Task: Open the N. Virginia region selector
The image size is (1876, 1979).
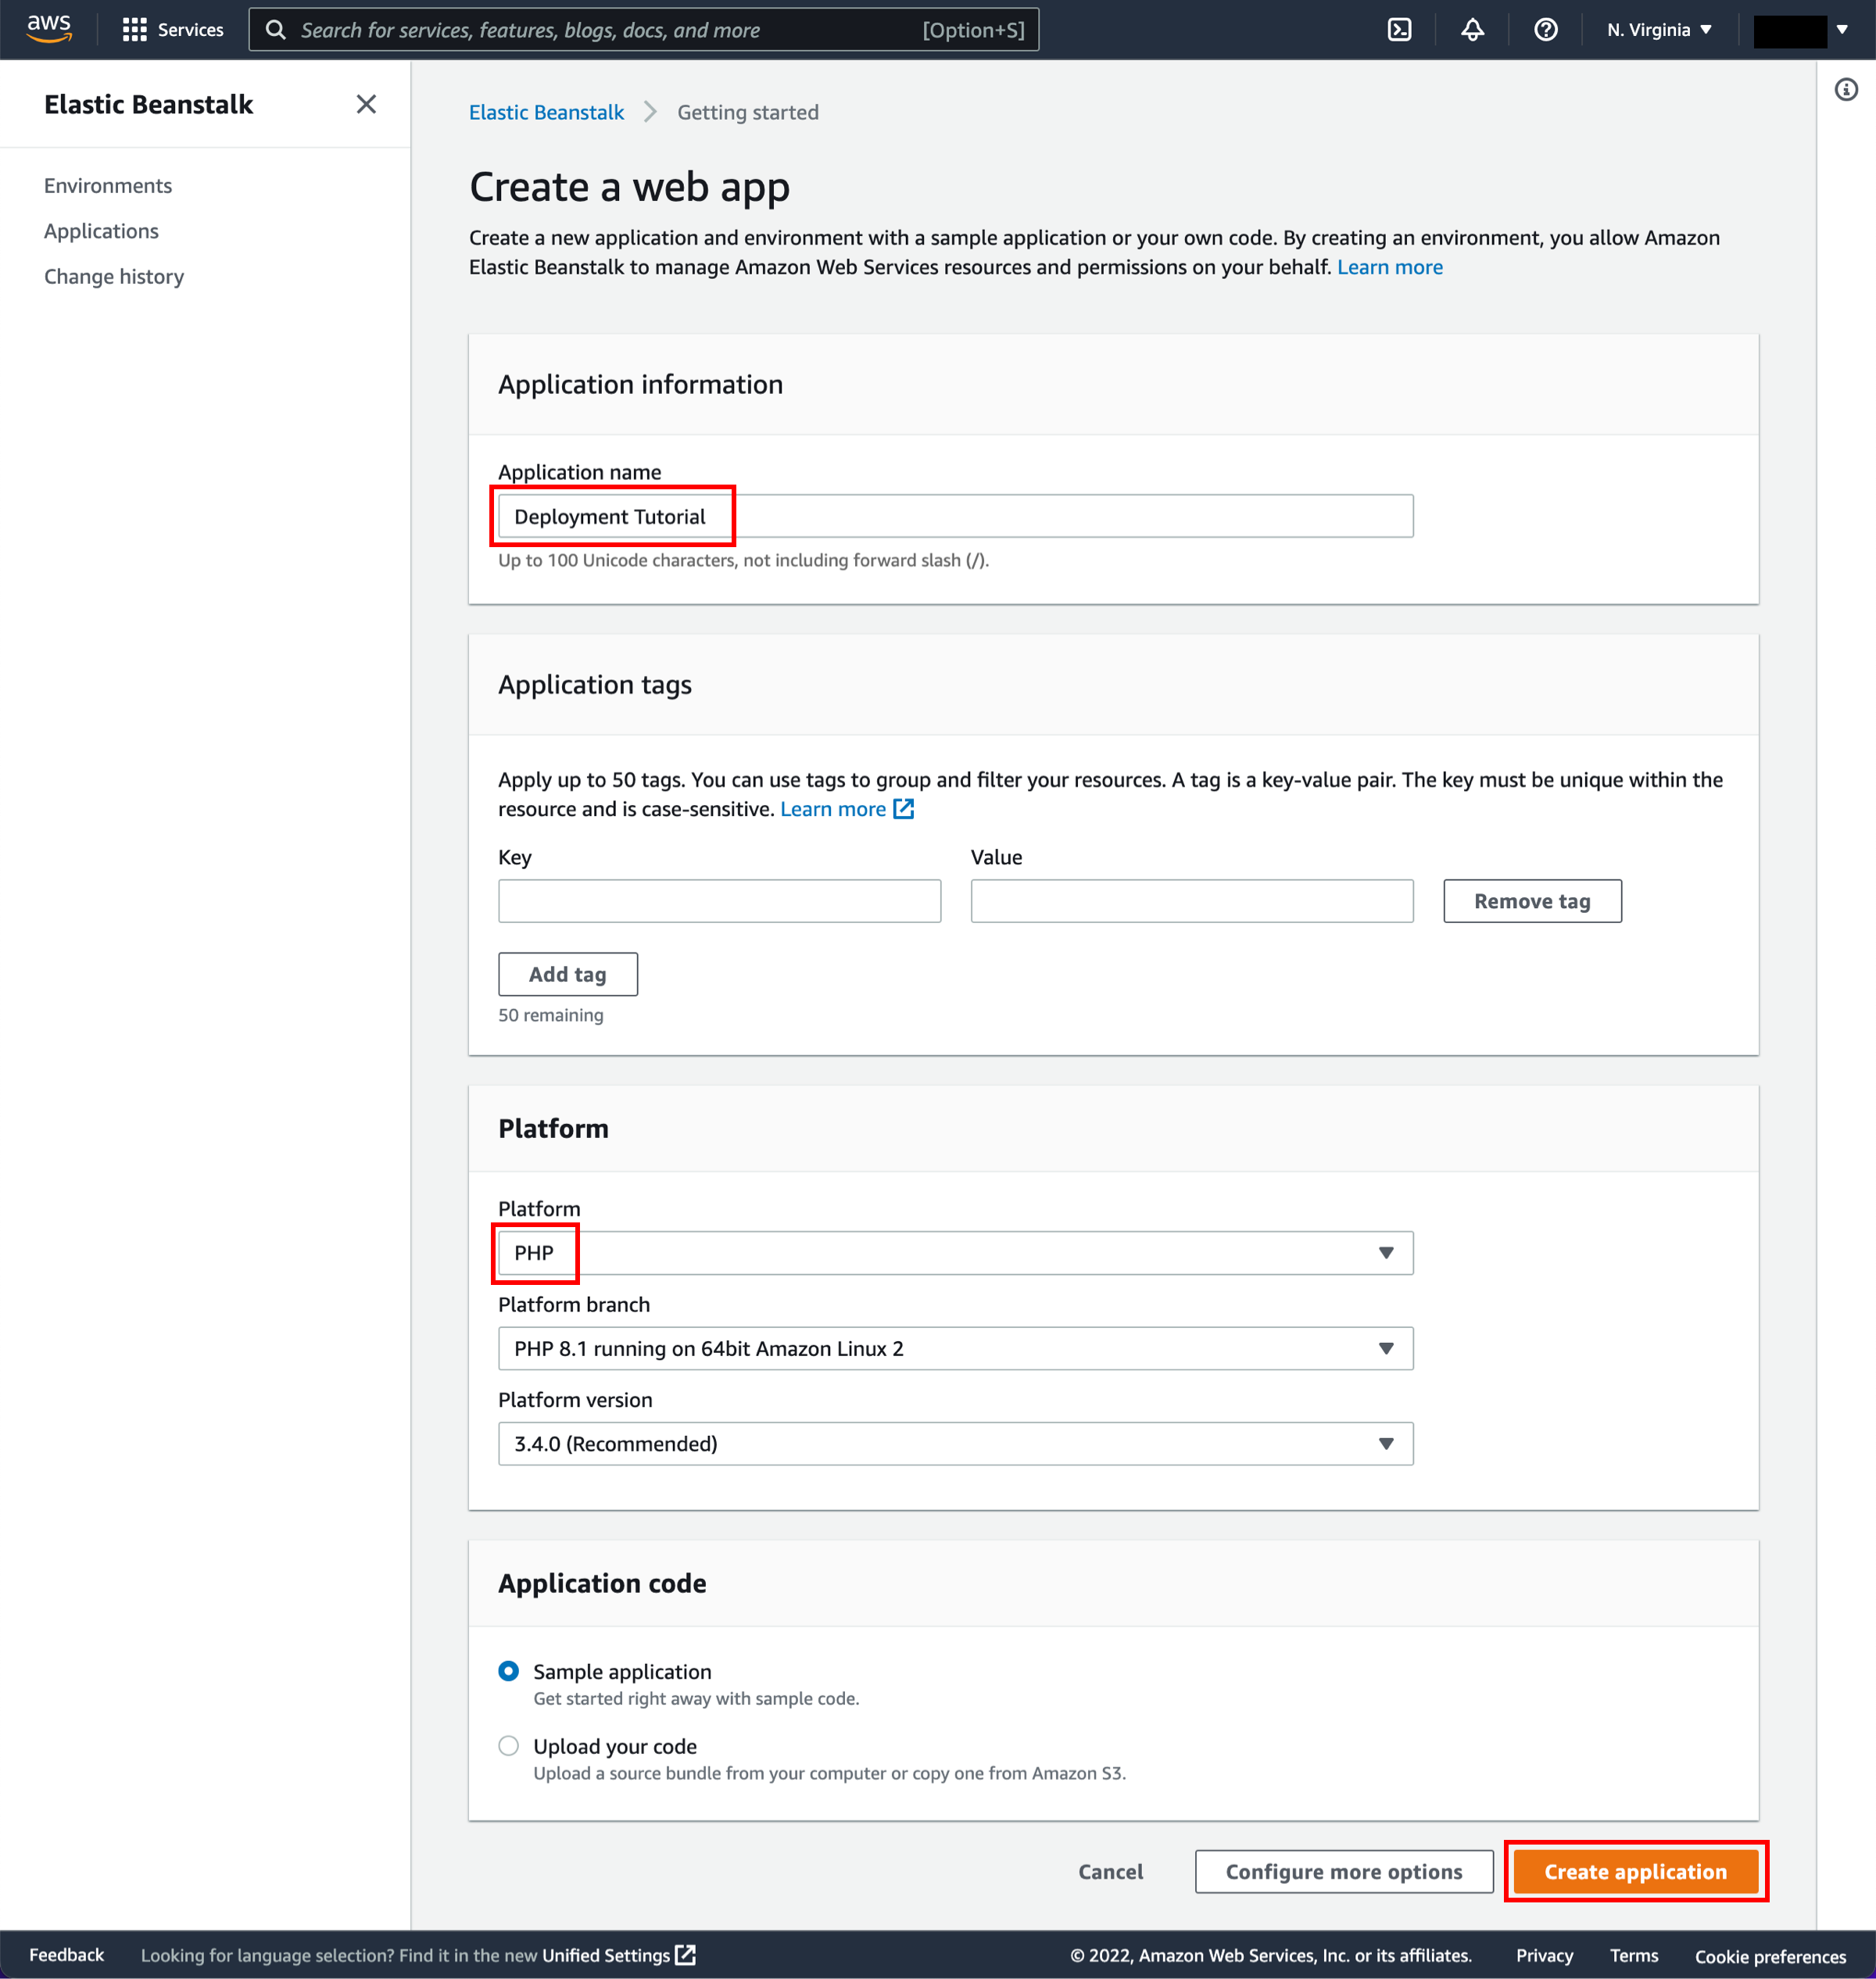Action: [1659, 30]
